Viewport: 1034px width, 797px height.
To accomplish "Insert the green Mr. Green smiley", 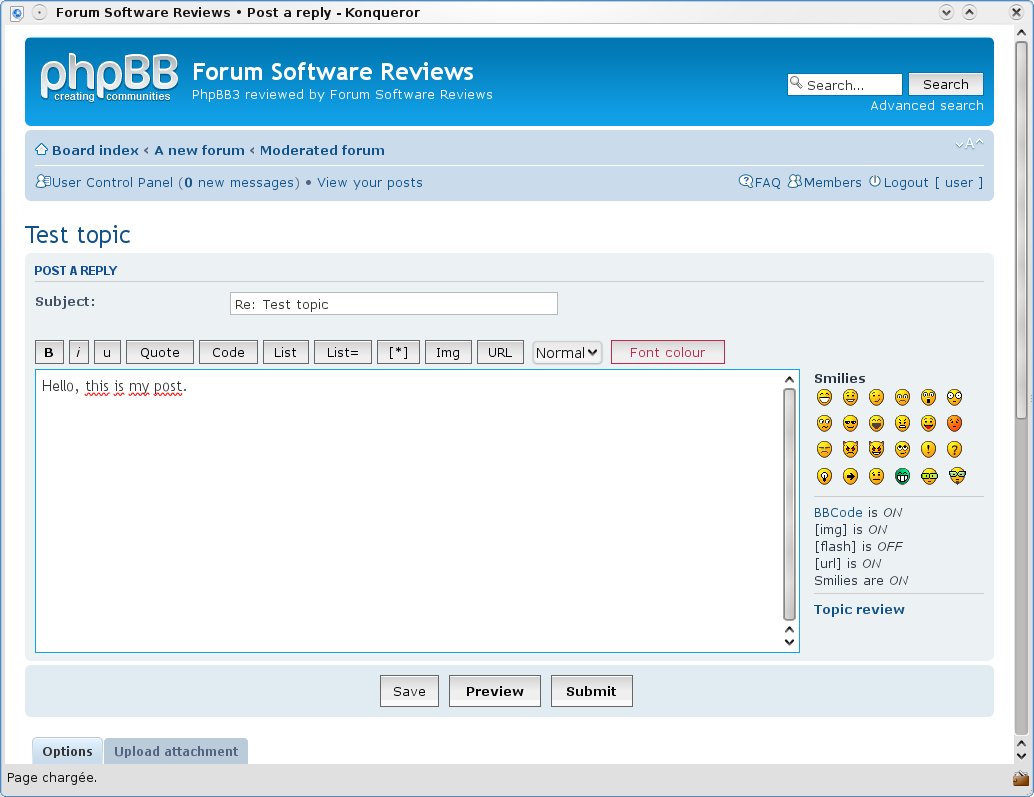I will pyautogui.click(x=902, y=476).
